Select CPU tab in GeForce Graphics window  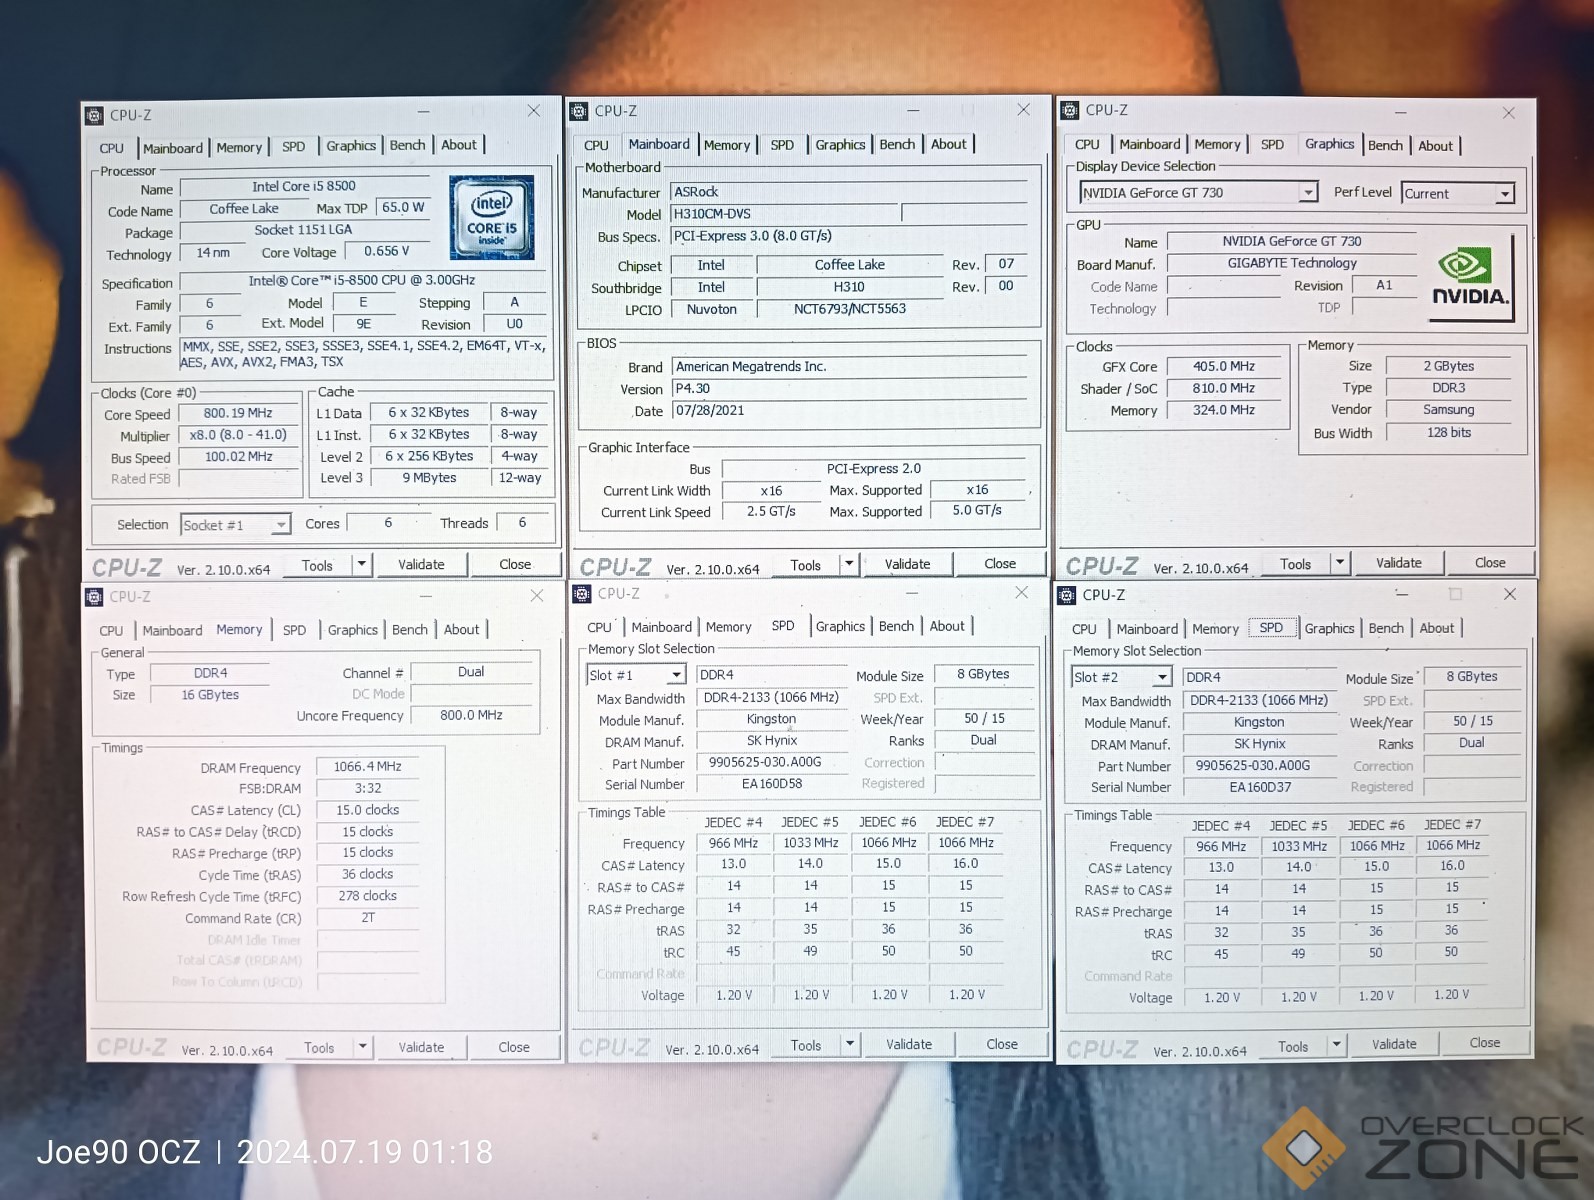coord(1087,144)
